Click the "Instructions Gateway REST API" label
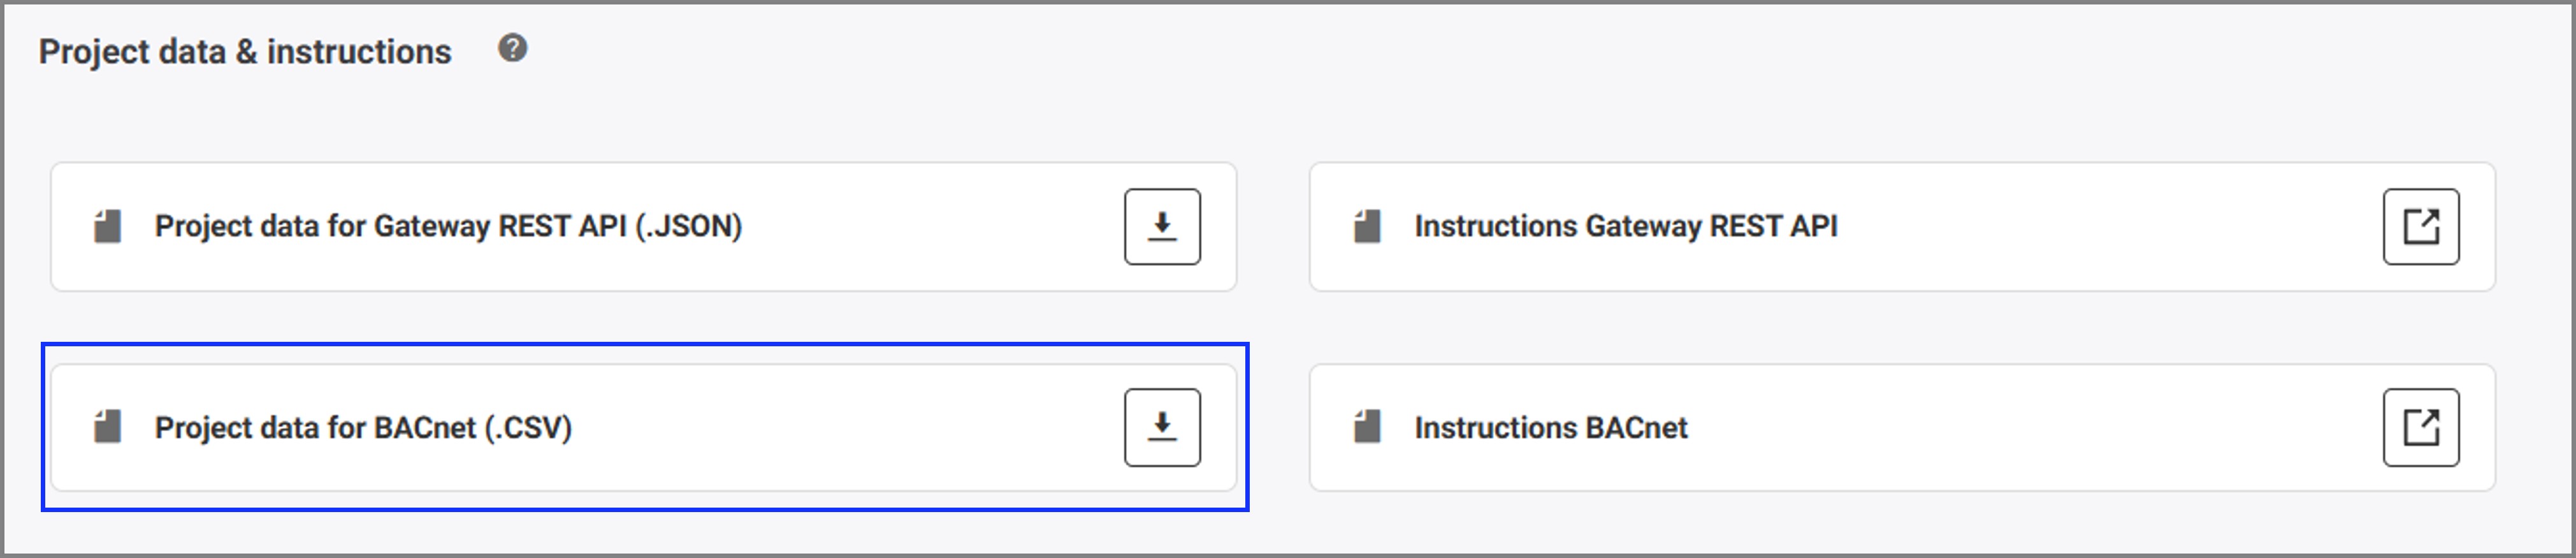This screenshot has width=2576, height=558. pos(1626,227)
